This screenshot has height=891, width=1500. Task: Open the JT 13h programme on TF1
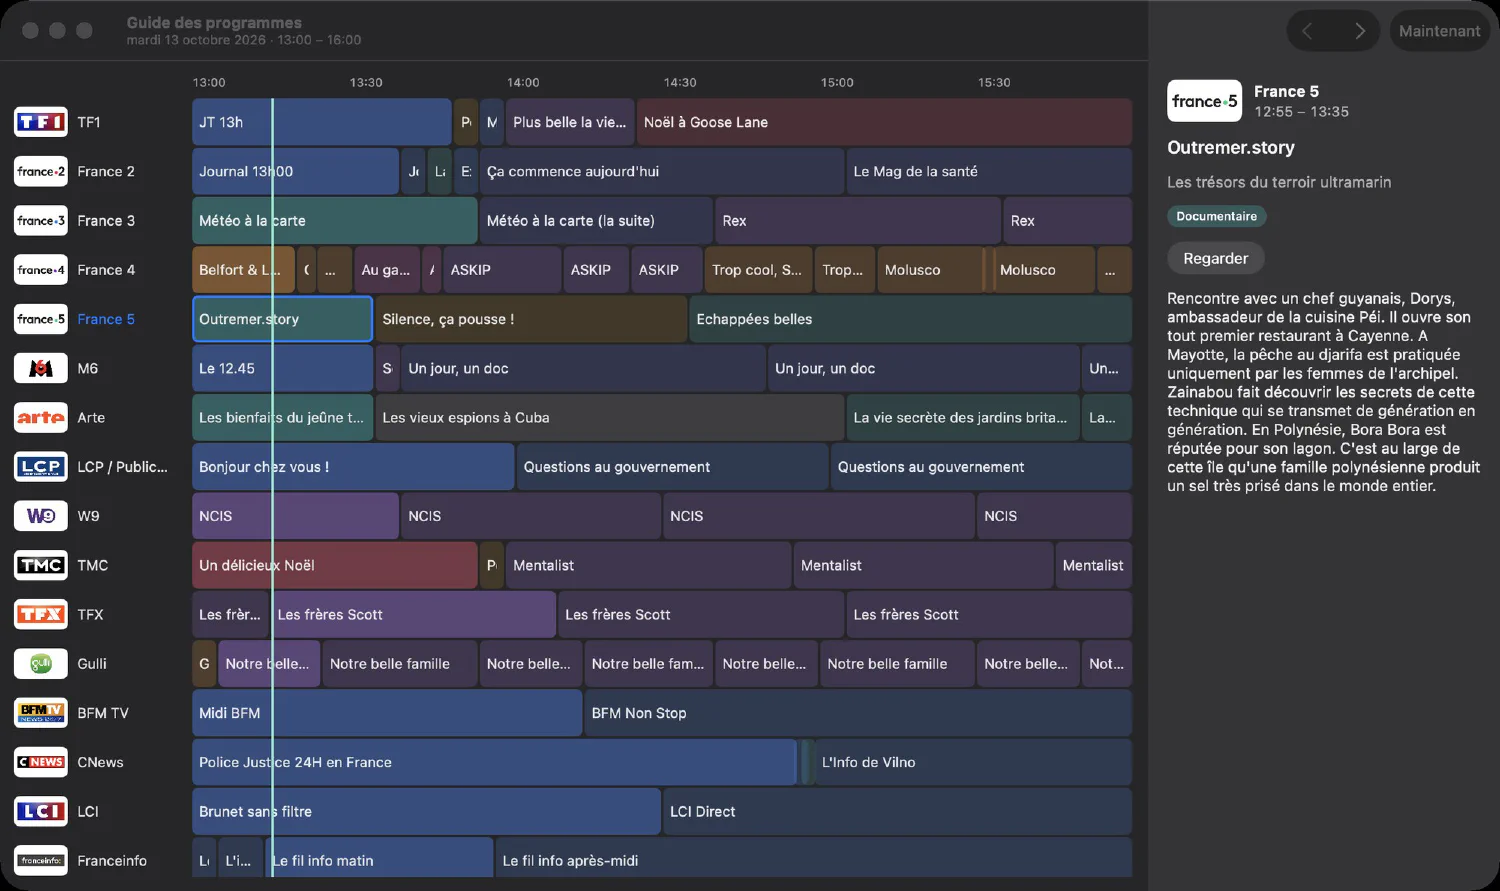(x=321, y=122)
